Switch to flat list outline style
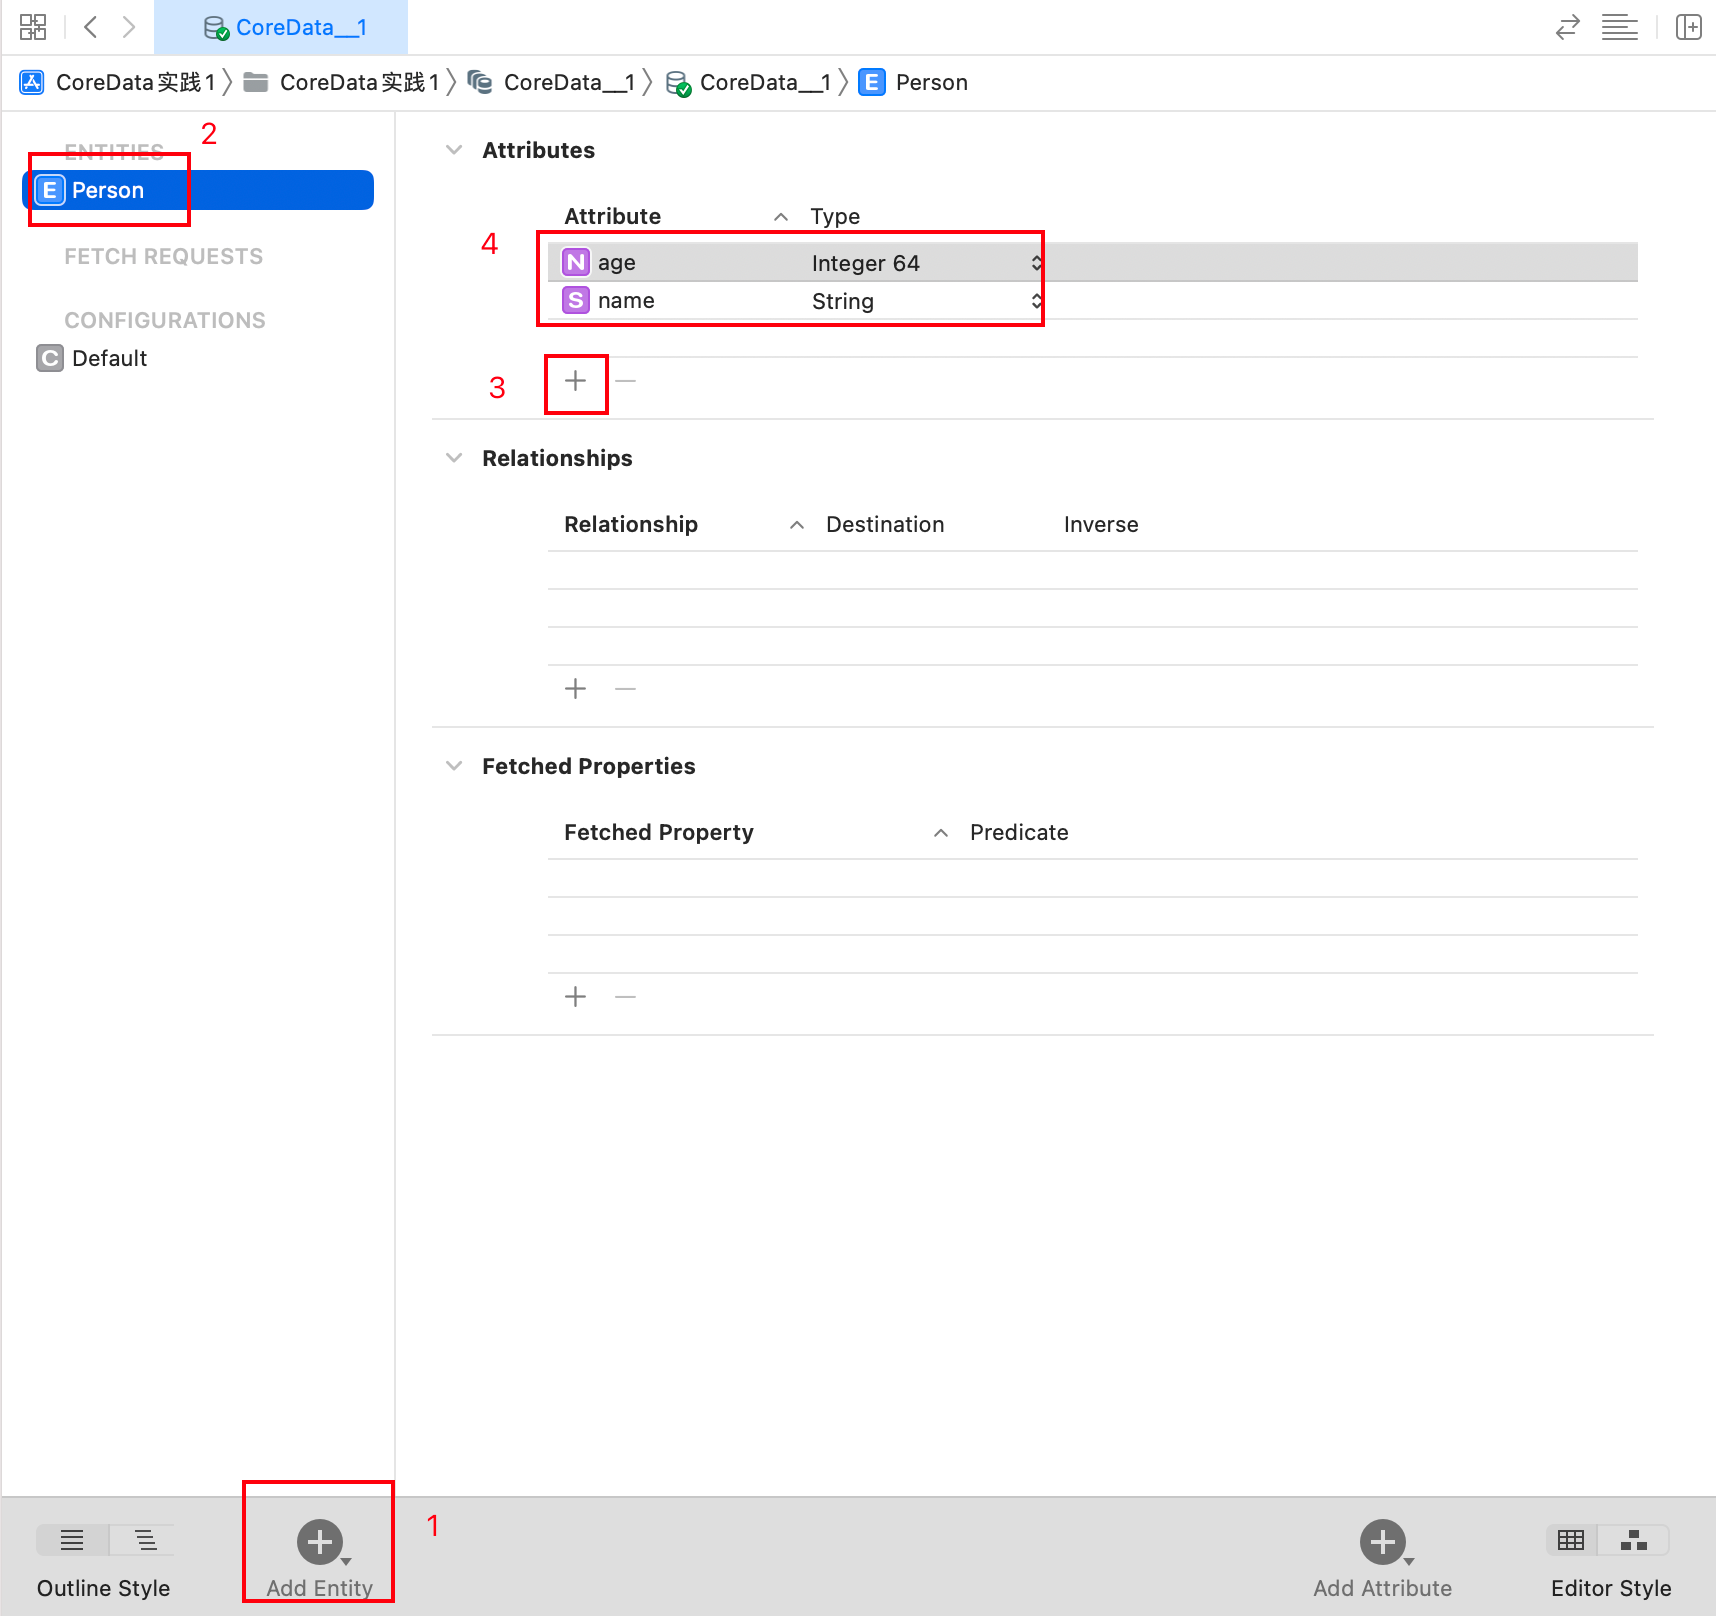1716x1616 pixels. 72,1540
